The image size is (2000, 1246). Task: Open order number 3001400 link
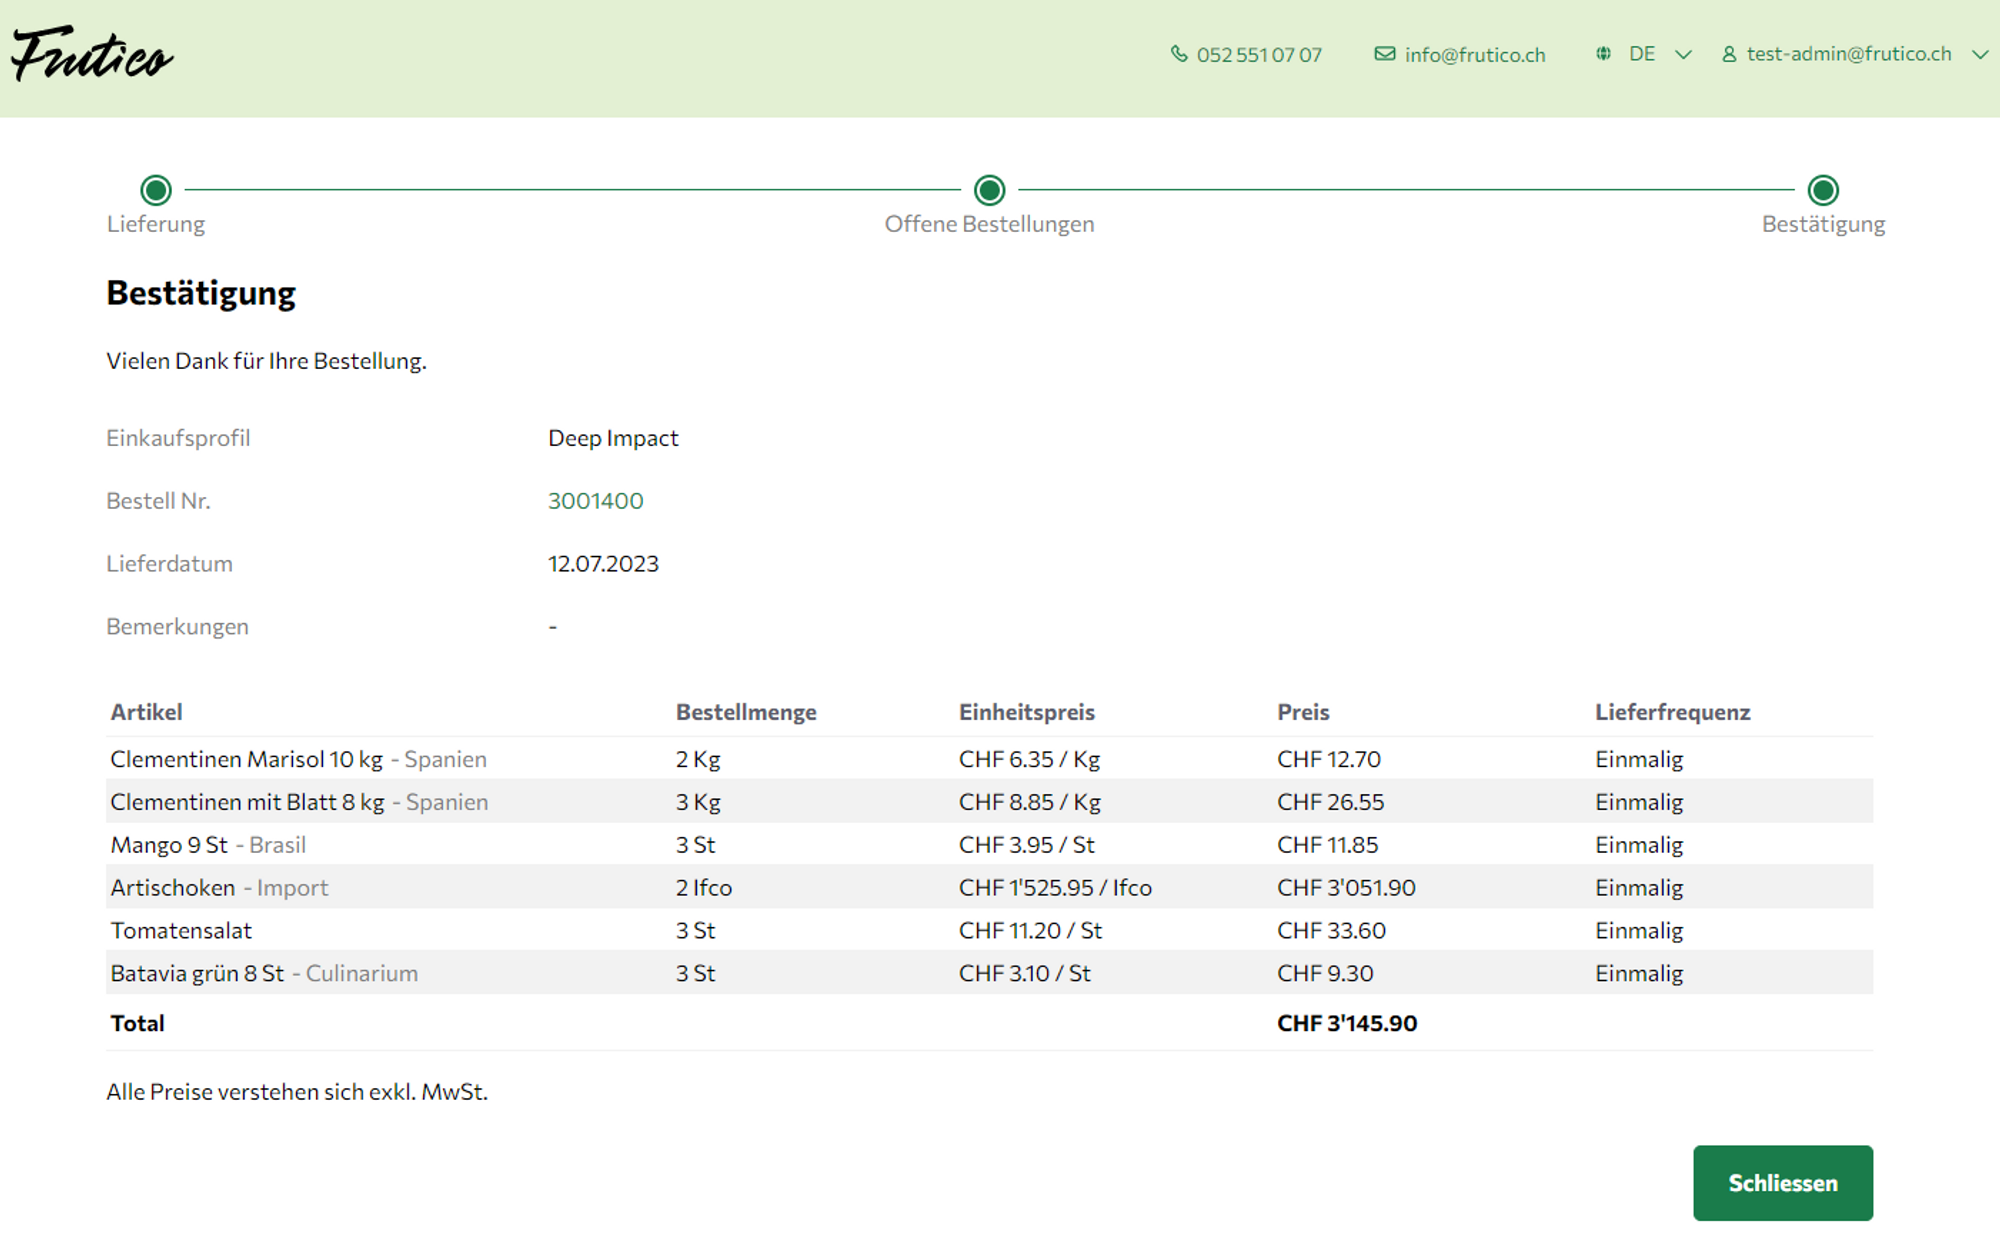click(x=595, y=501)
